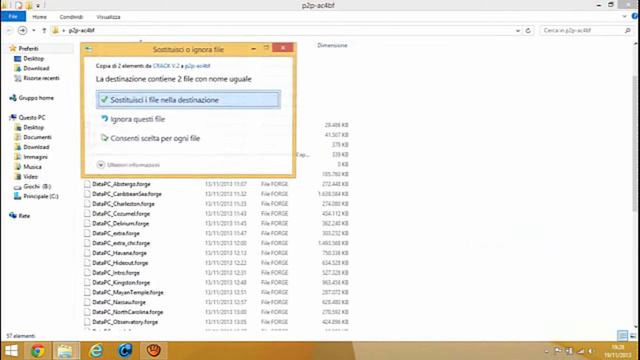
Task: Open the address bar history dropdown
Action: [518, 31]
